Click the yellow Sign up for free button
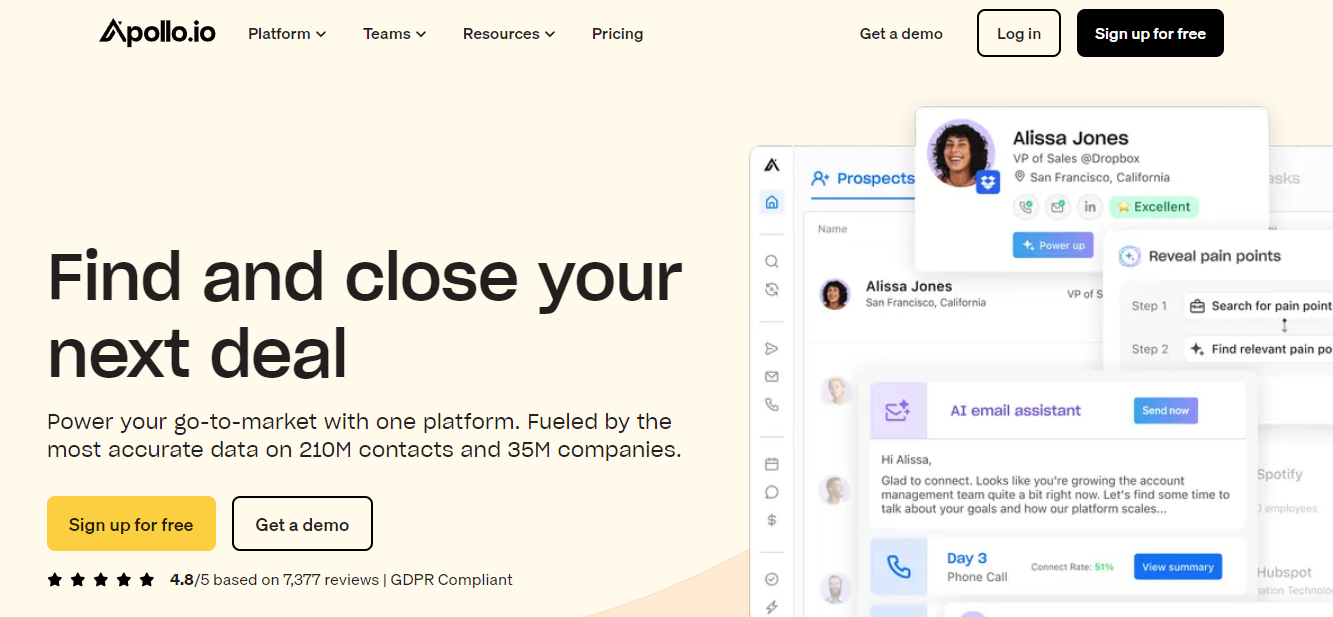Viewport: 1333px width, 617px height. (x=131, y=524)
